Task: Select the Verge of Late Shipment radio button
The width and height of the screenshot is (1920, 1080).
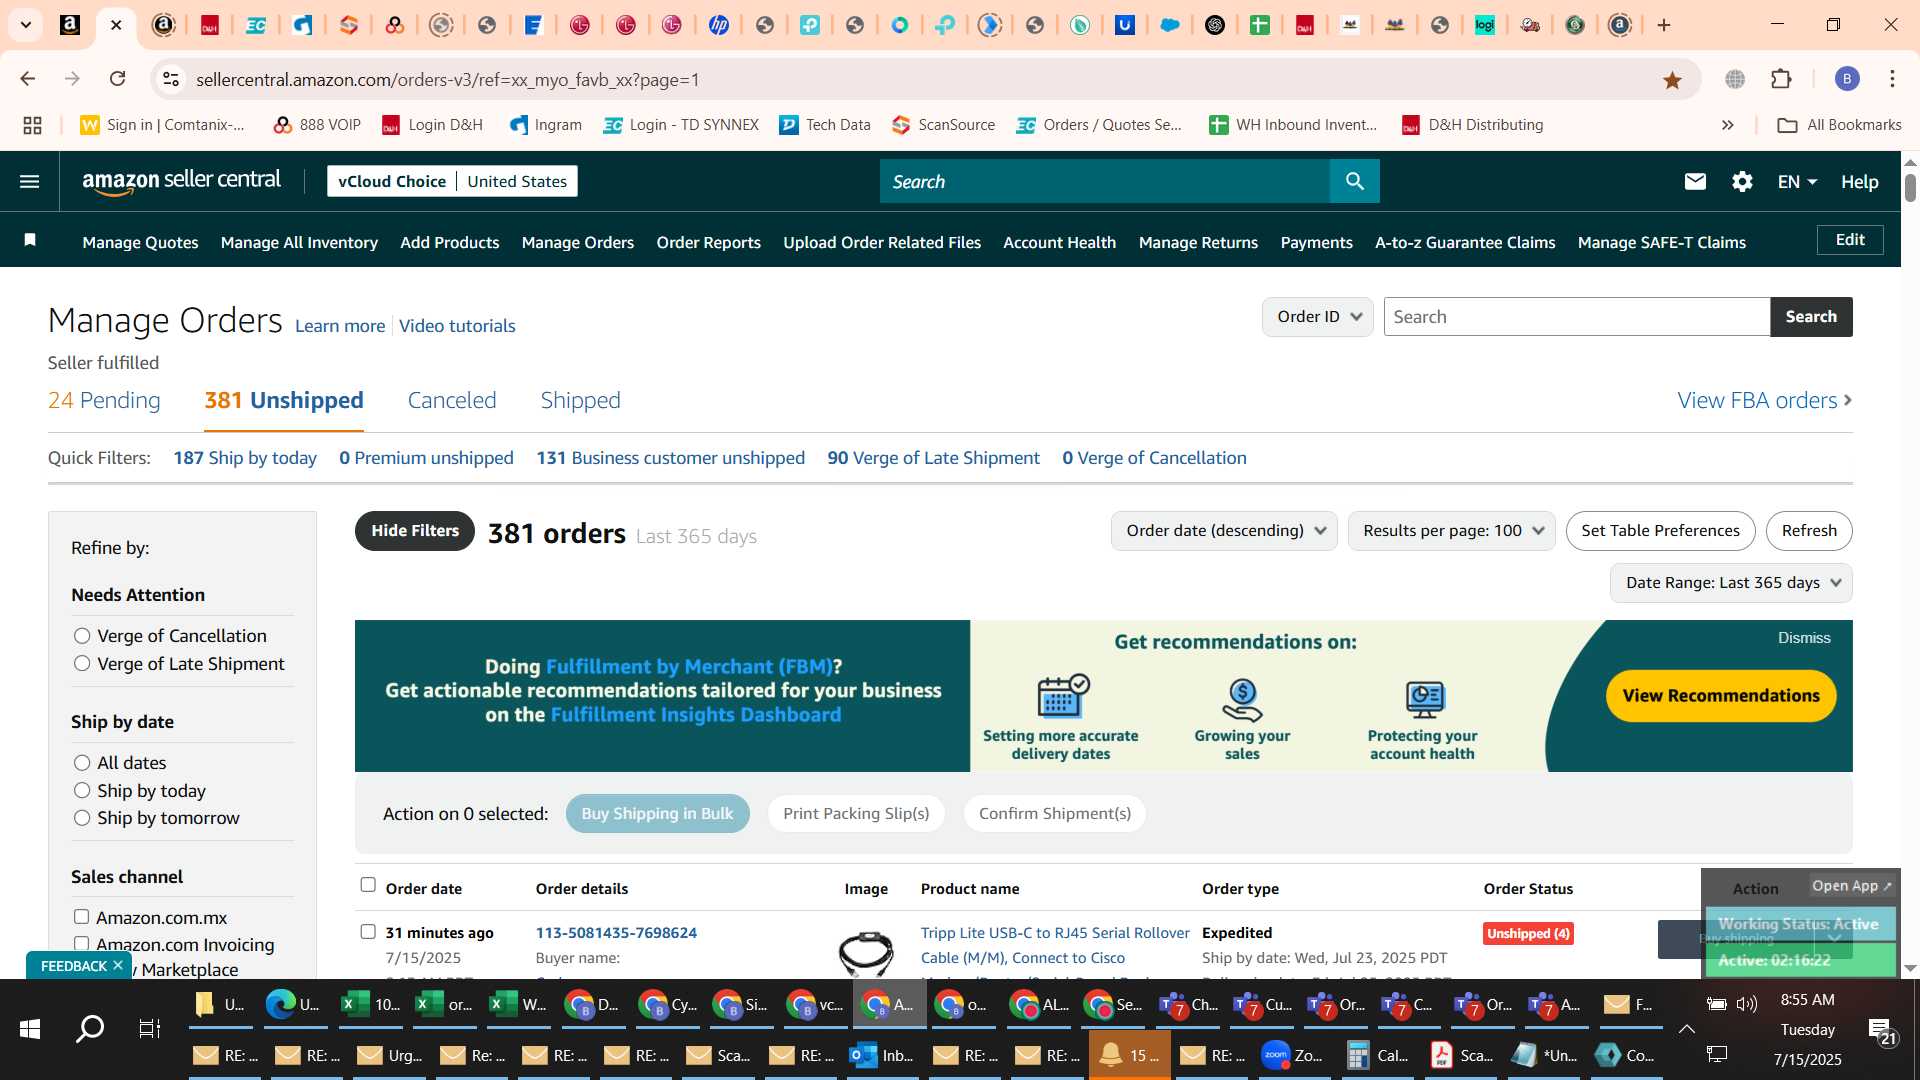Action: [x=82, y=664]
